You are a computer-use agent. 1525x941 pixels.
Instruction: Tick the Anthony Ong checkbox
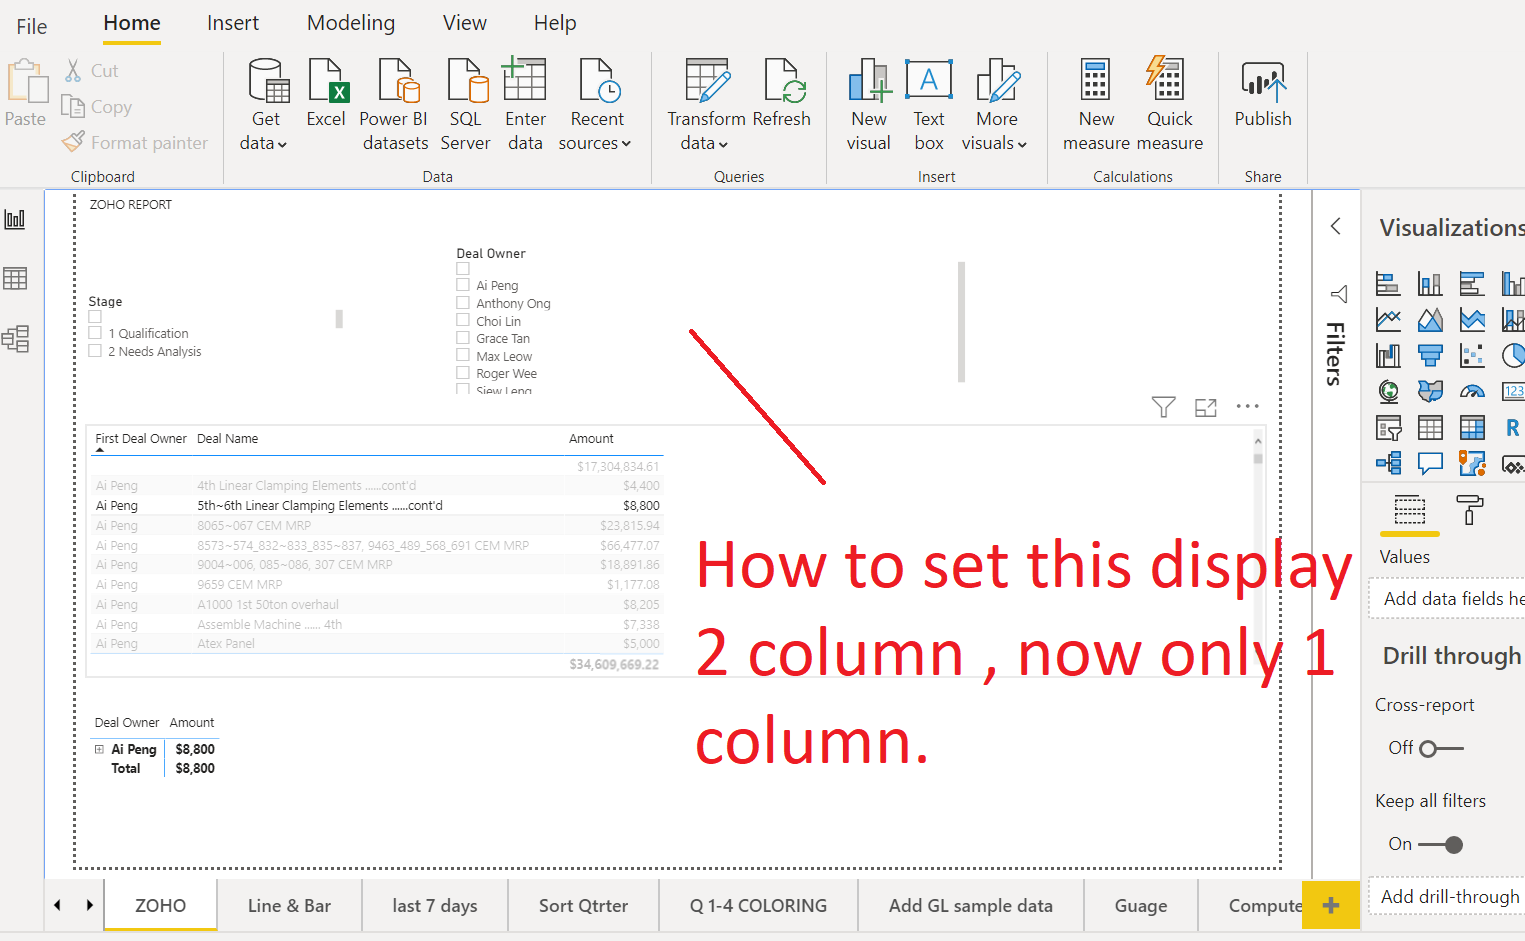coord(463,303)
